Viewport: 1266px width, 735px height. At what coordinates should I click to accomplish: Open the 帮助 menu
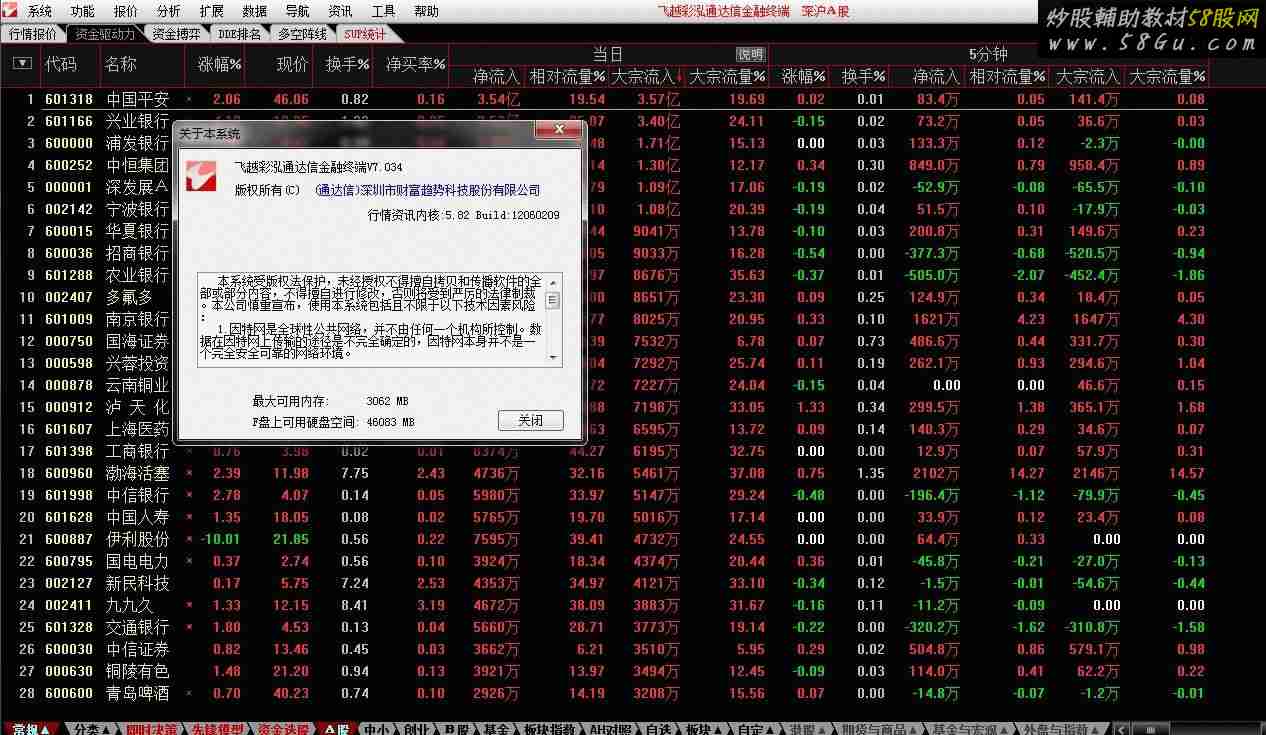pos(426,11)
